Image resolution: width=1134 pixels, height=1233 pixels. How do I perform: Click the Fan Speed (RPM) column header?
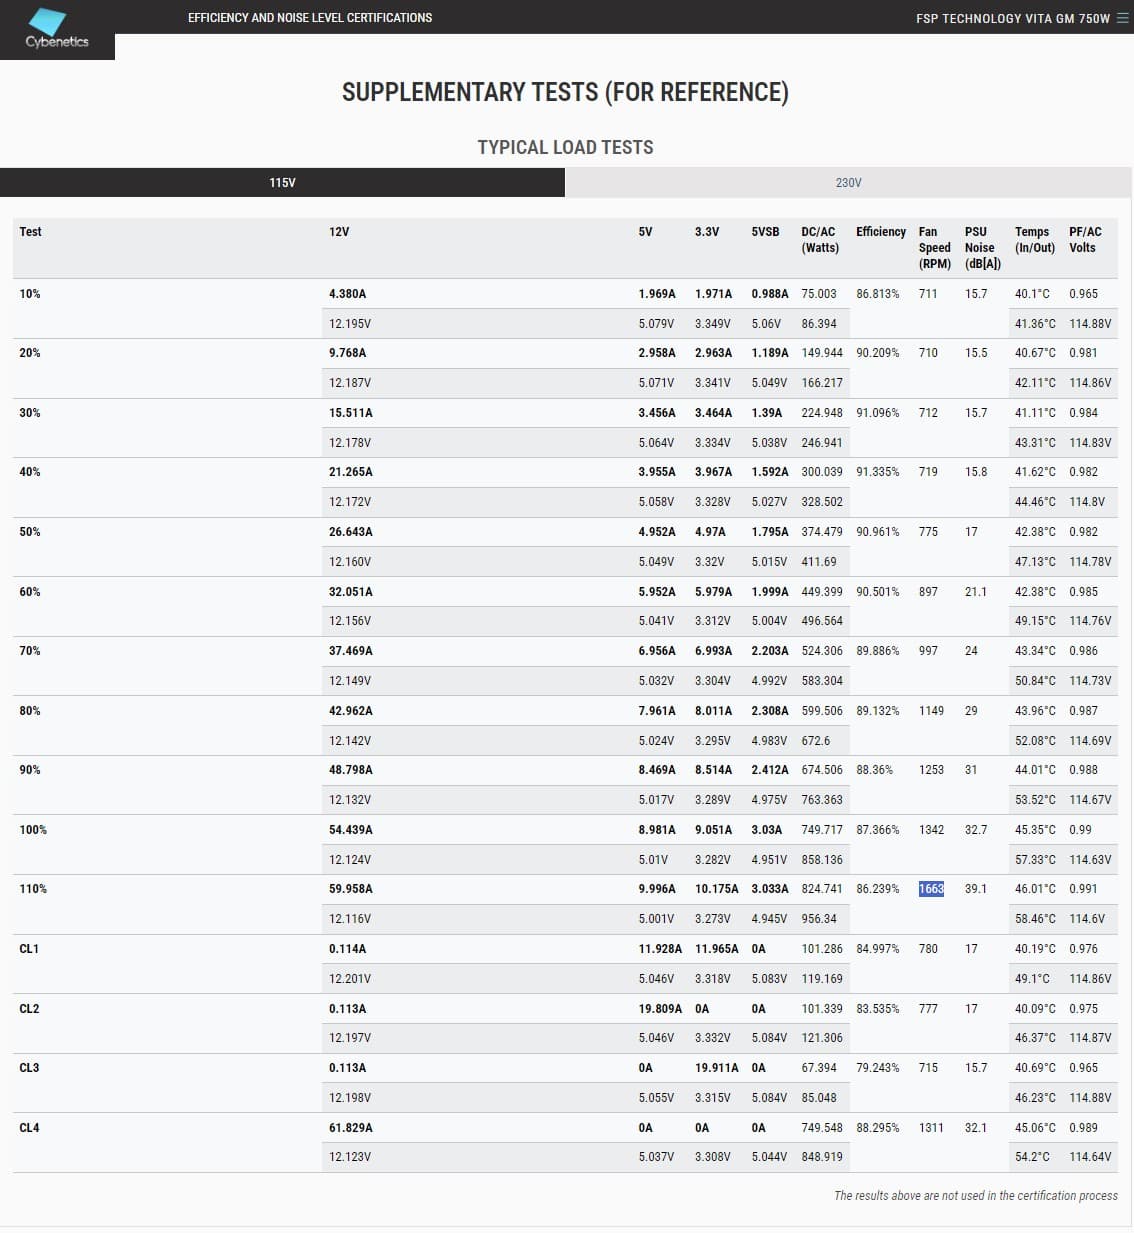(x=935, y=248)
